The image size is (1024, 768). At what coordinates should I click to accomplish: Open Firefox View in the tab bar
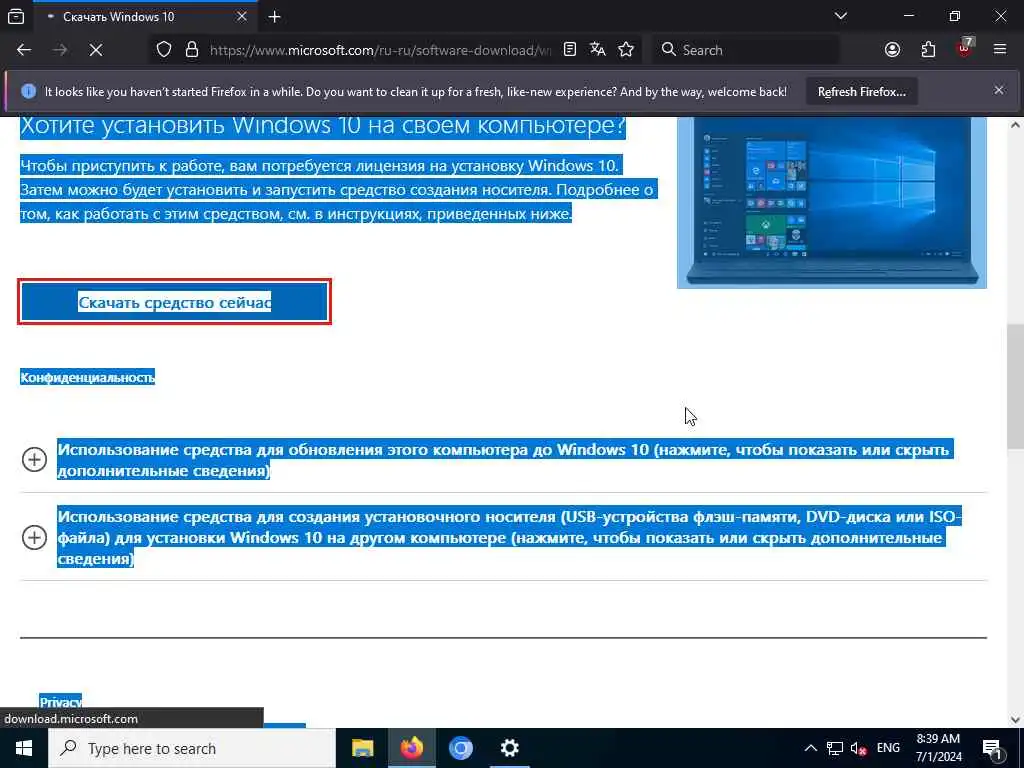coord(16,16)
